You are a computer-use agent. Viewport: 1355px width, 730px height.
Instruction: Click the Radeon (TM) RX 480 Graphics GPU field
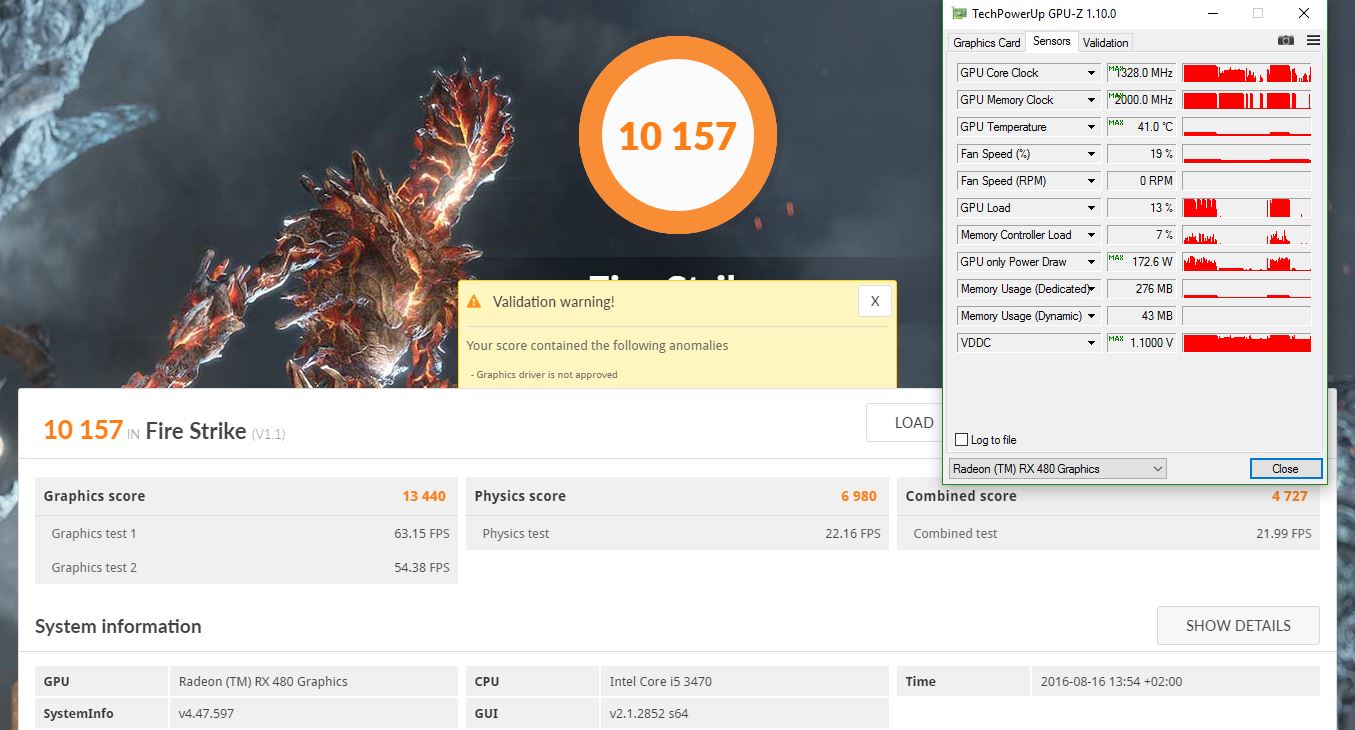click(x=313, y=682)
